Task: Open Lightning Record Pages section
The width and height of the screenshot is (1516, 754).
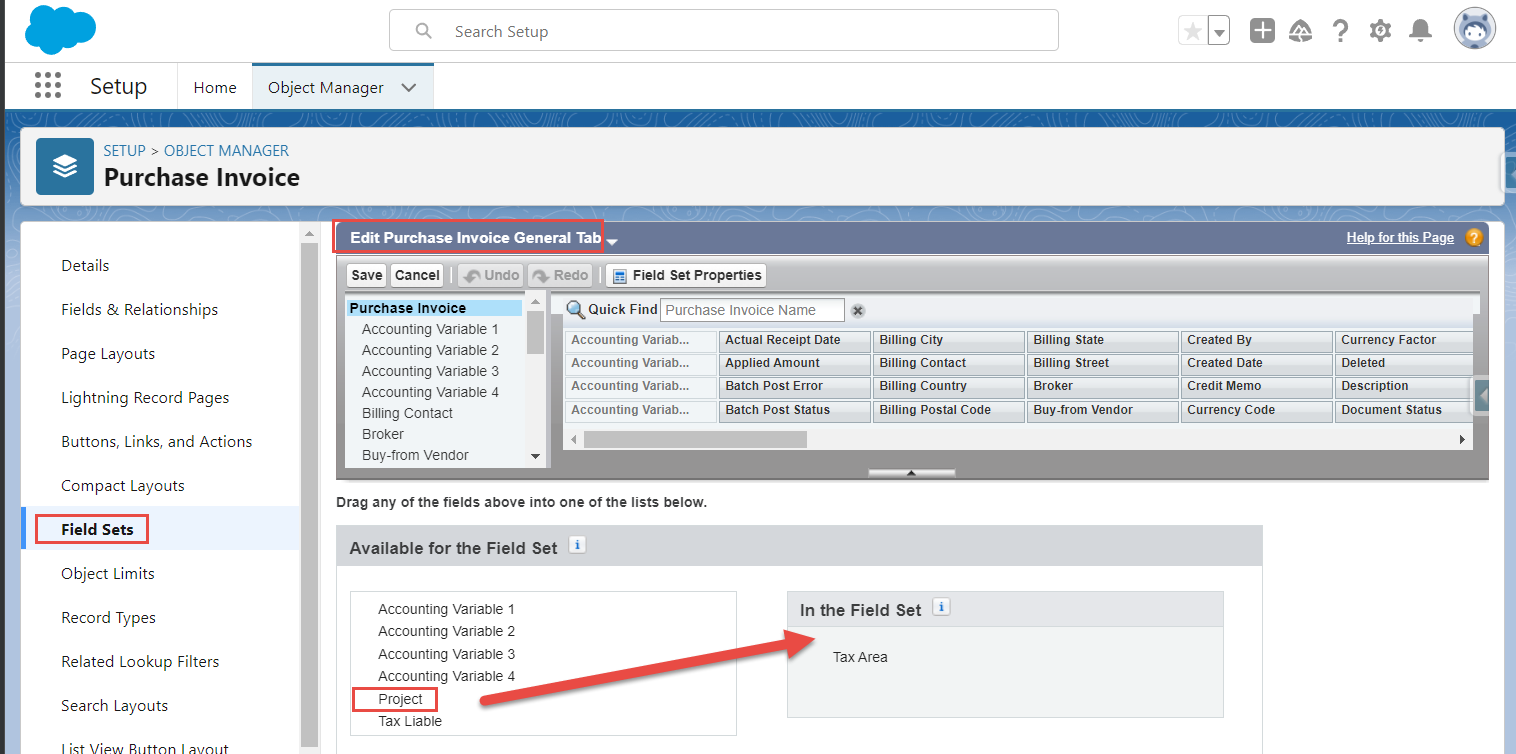Action: click(x=145, y=397)
